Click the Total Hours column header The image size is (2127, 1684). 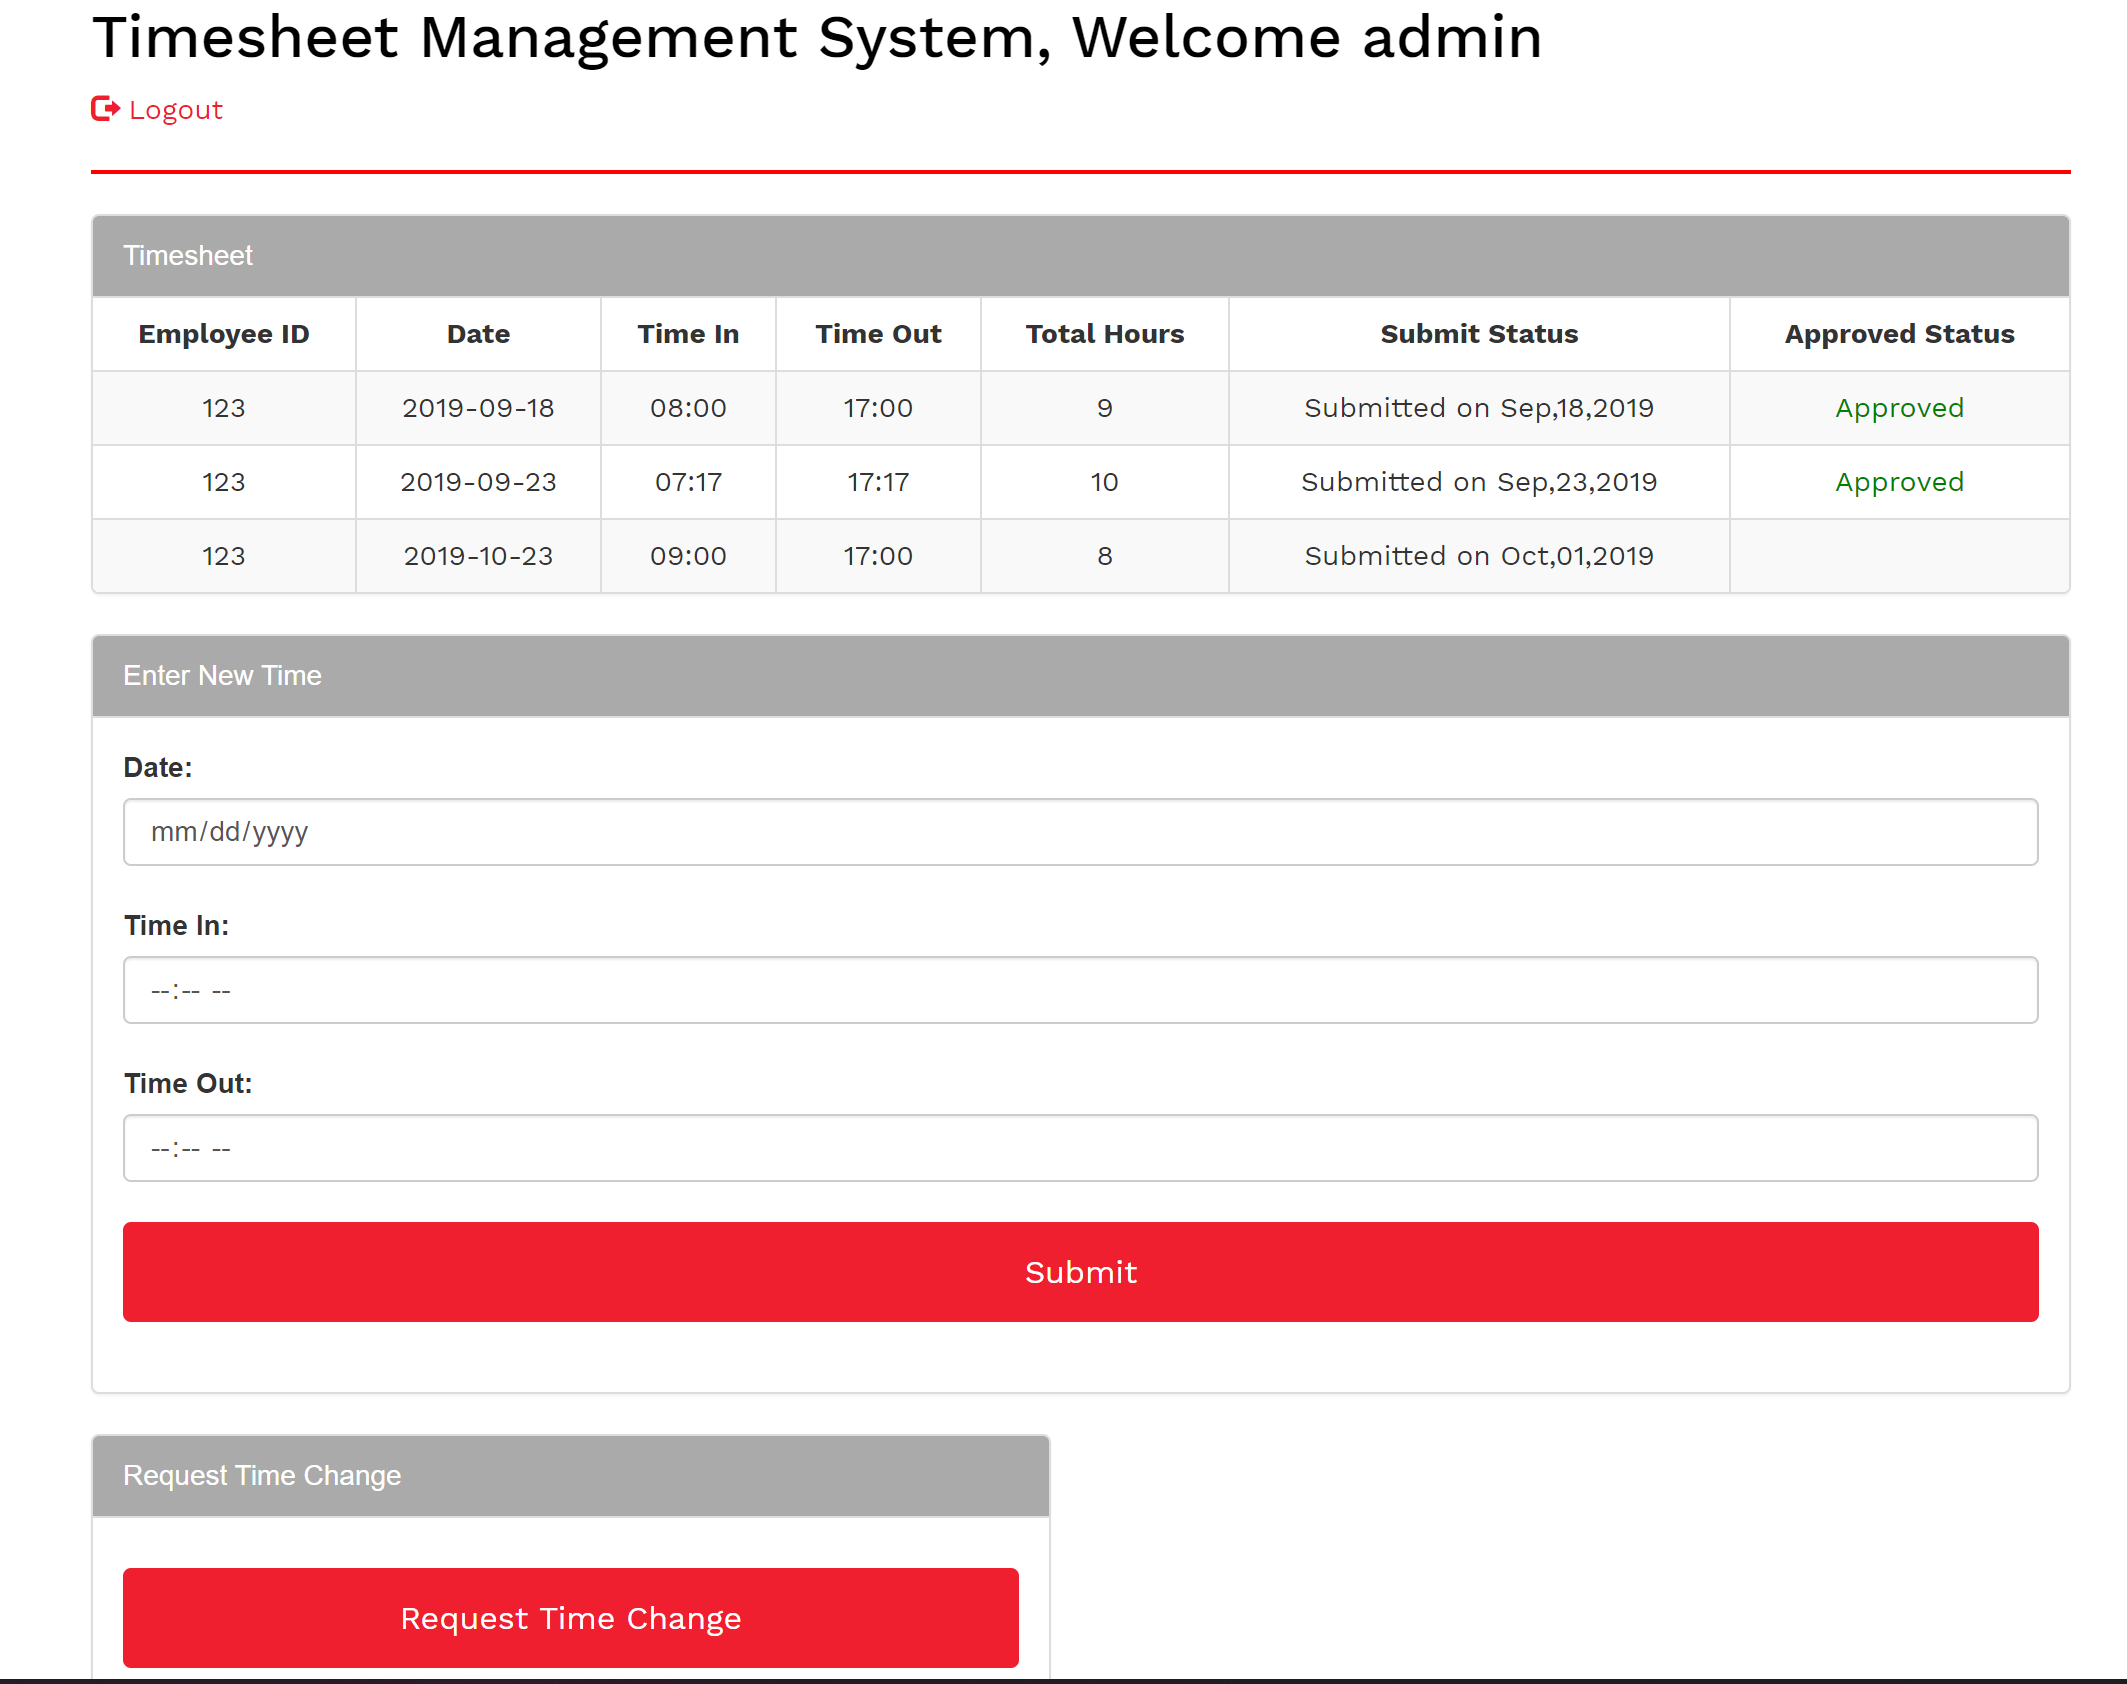pyautogui.click(x=1104, y=334)
